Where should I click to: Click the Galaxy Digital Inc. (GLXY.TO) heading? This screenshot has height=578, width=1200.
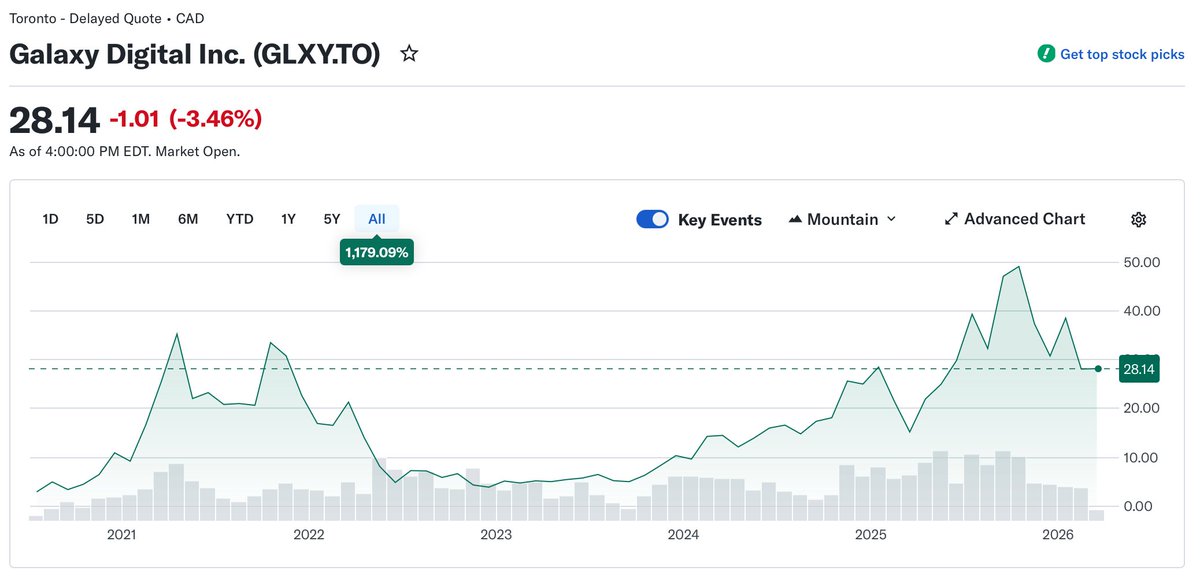click(x=195, y=54)
